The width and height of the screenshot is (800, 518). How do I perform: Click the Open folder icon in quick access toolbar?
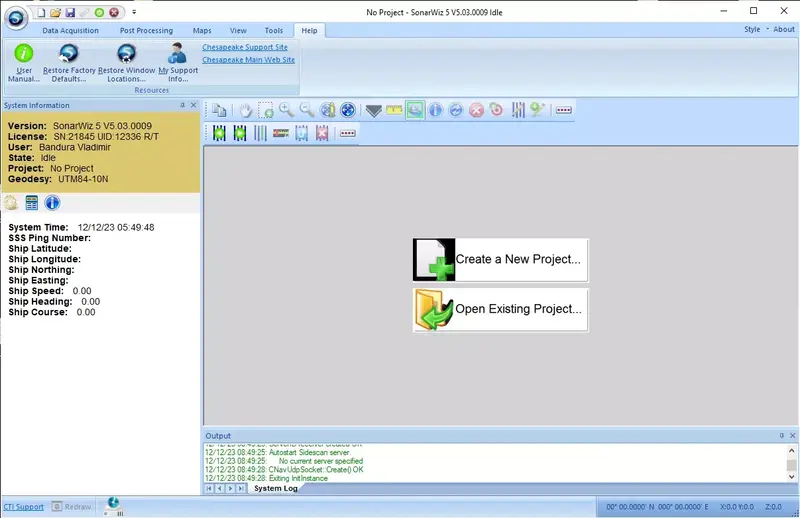[56, 12]
